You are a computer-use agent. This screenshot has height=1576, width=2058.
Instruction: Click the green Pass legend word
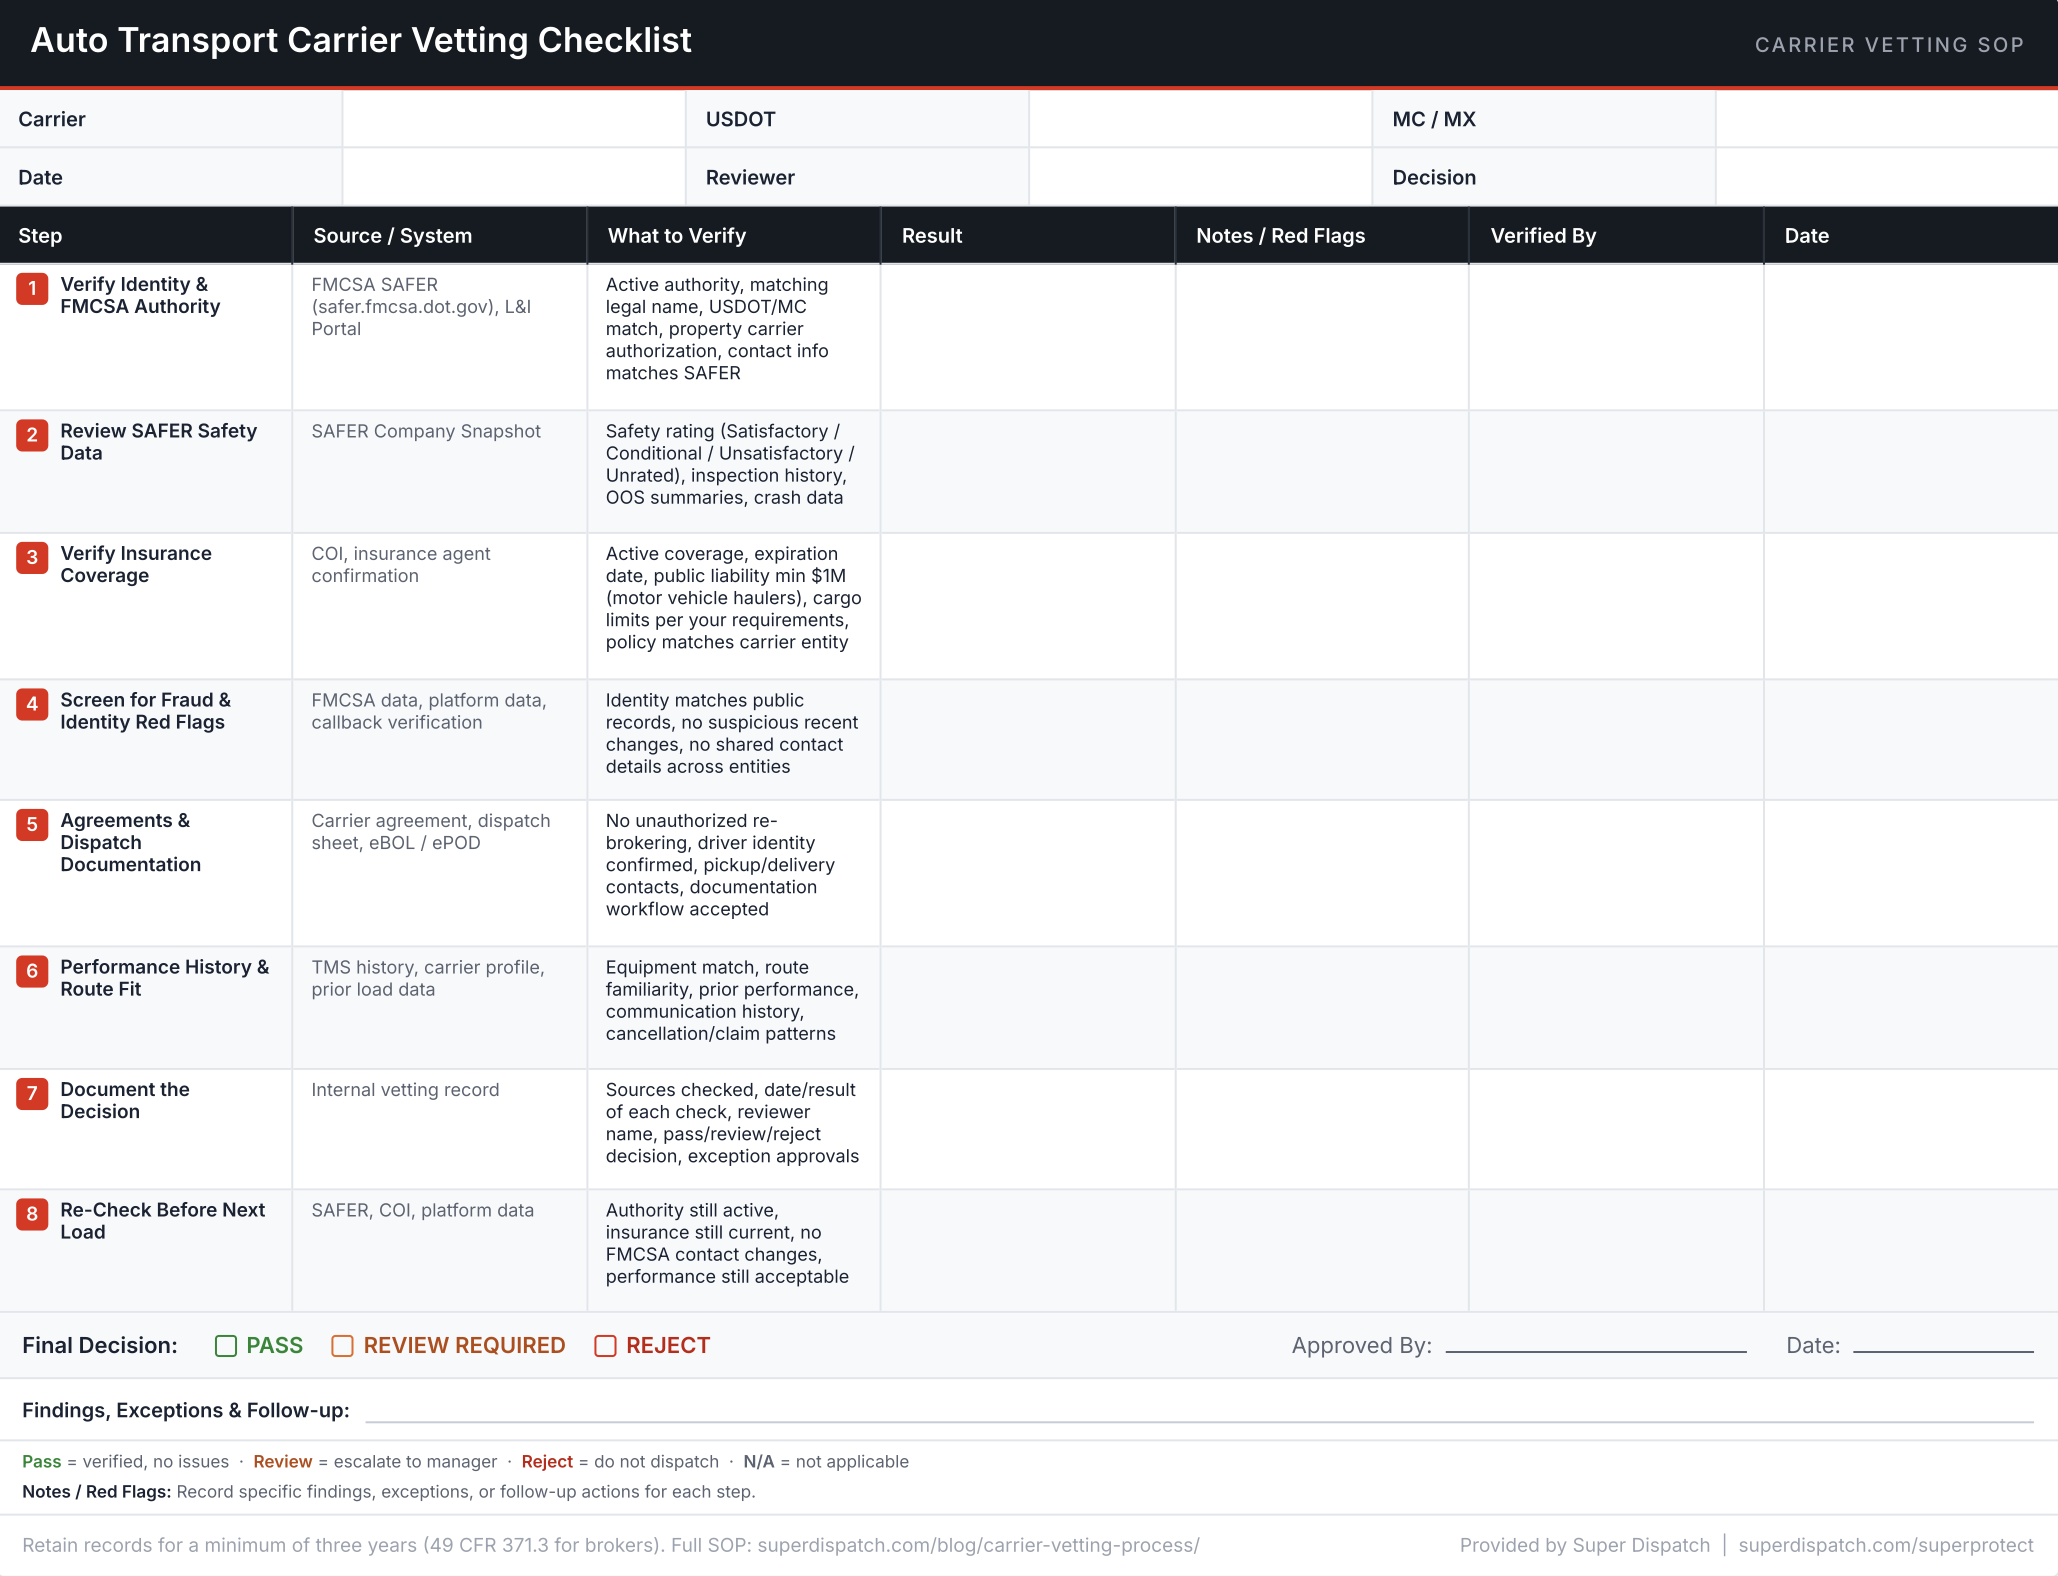[41, 1462]
